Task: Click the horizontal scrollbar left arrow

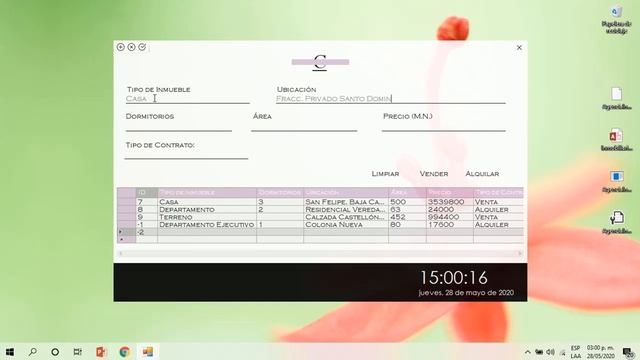Action: coord(120,253)
